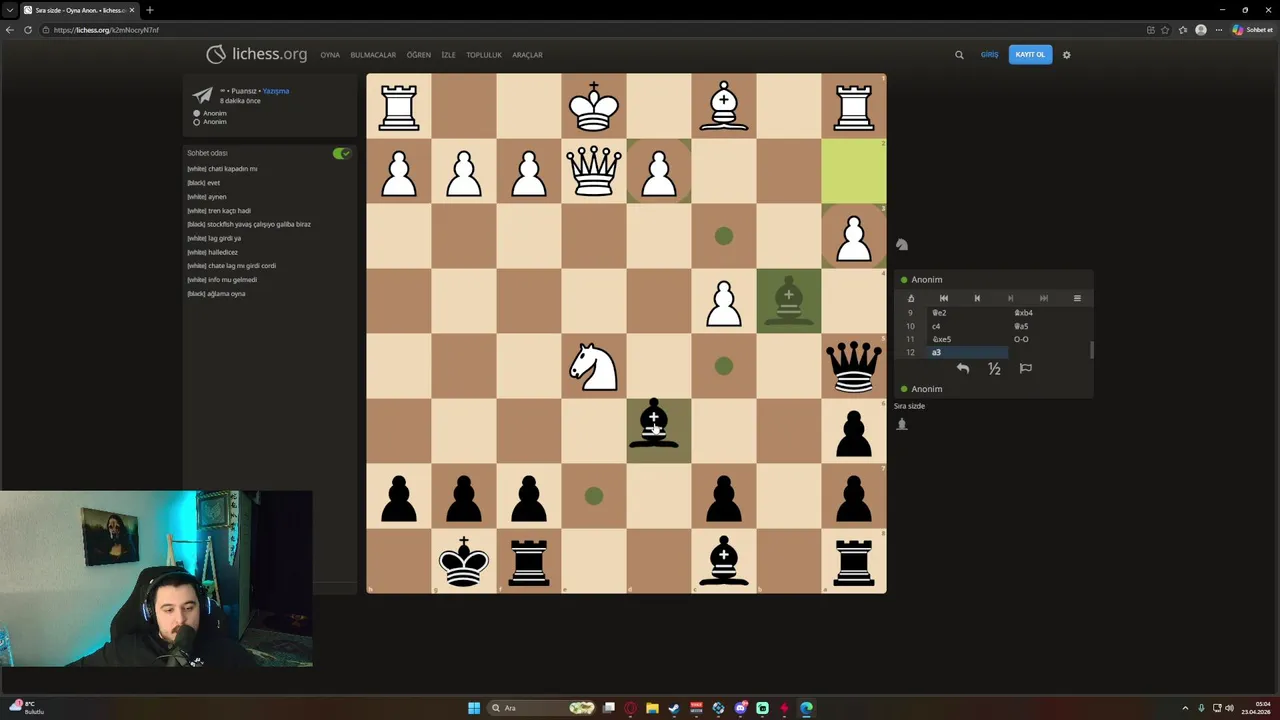Open Discord from the taskbar
Viewport: 1280px width, 720px height.
741,708
